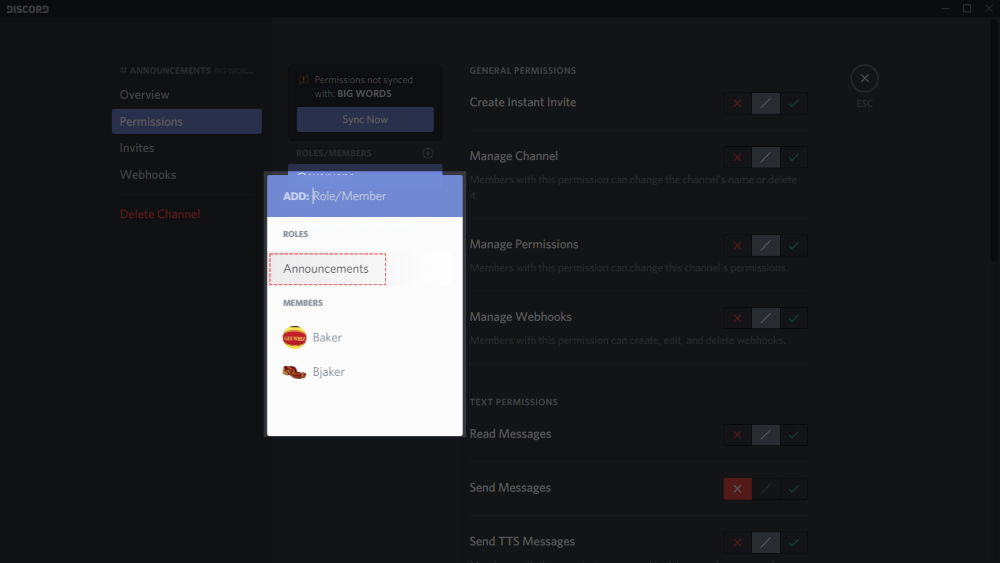Allow Manage Channel with green check
1000x563 pixels.
pos(793,157)
